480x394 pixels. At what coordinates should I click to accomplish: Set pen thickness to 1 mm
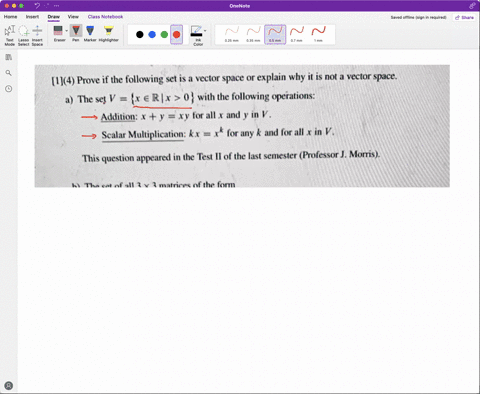318,34
